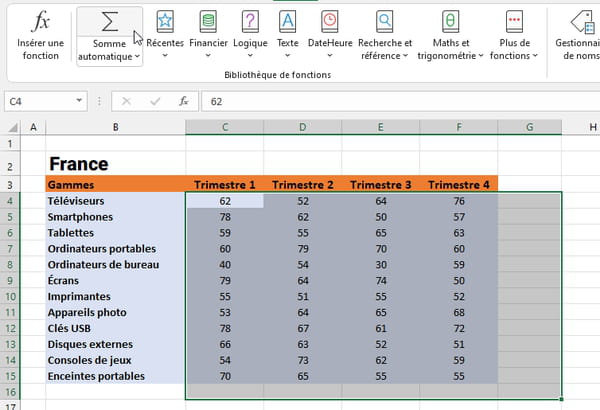
Task: Click the formula bar resize dots handle
Action: (x=99, y=101)
